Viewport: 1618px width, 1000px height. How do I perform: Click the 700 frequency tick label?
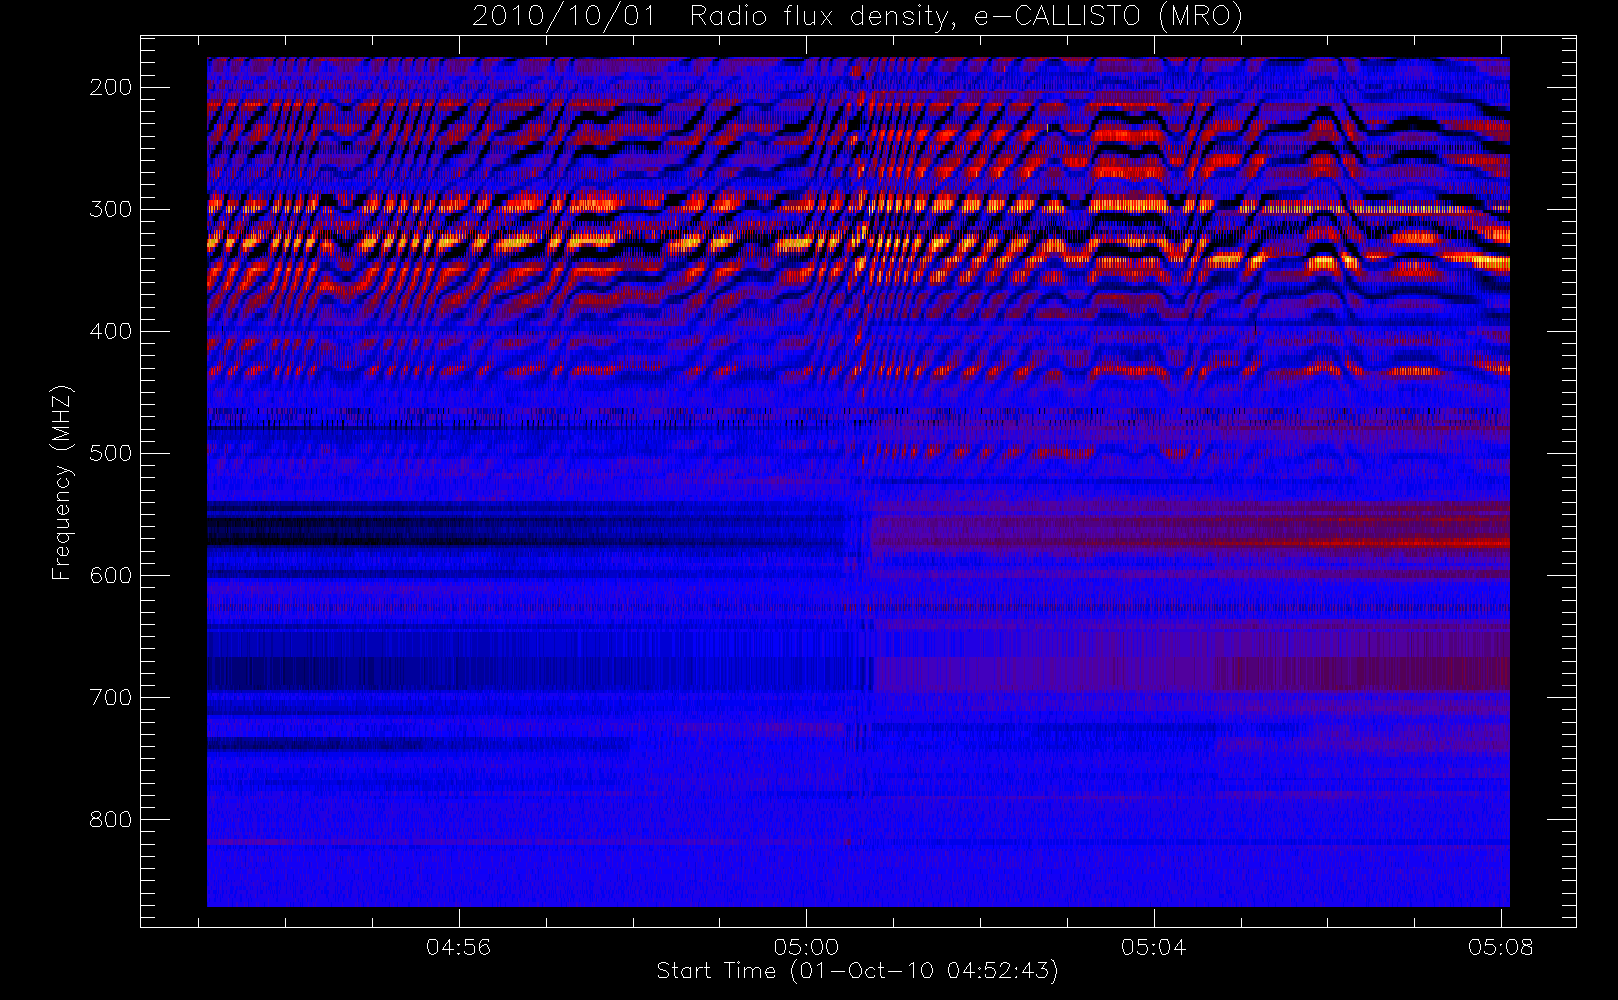[x=110, y=697]
